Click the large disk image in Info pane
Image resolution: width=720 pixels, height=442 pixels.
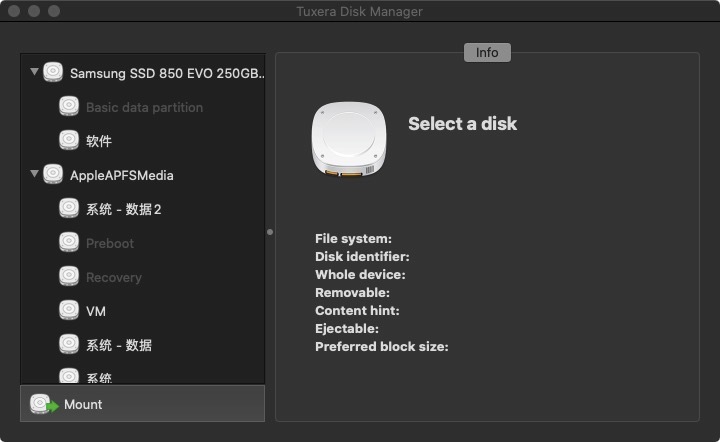pos(350,140)
